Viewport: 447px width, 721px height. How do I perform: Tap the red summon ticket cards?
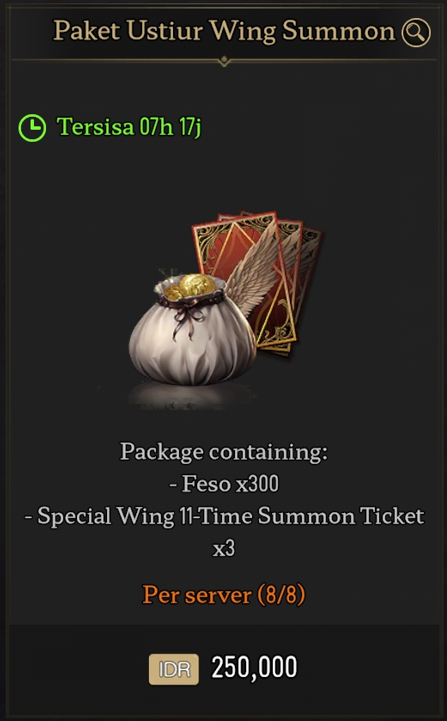click(x=258, y=281)
